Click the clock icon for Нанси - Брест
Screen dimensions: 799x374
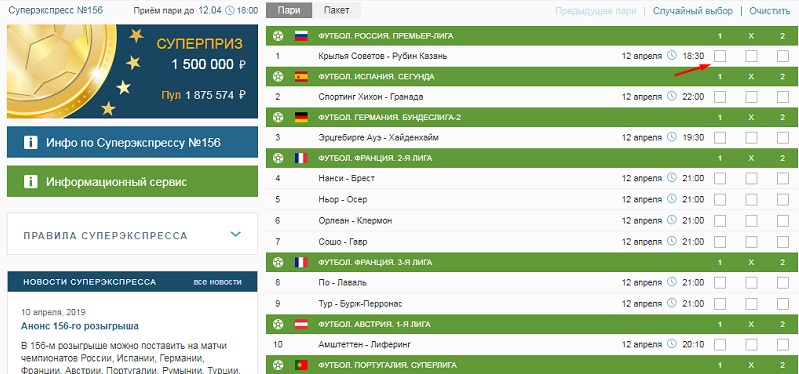click(672, 178)
